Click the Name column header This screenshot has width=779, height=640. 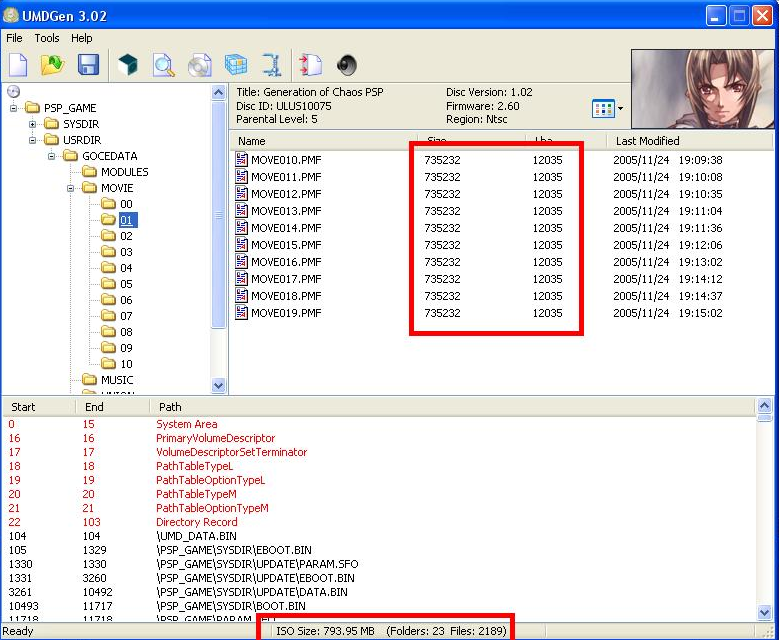(252, 141)
